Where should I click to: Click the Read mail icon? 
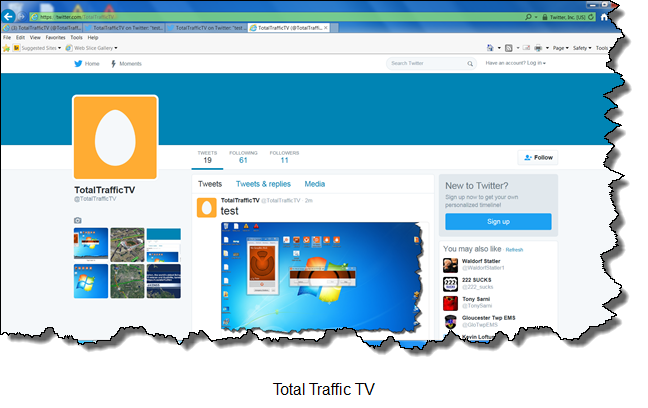[x=526, y=48]
